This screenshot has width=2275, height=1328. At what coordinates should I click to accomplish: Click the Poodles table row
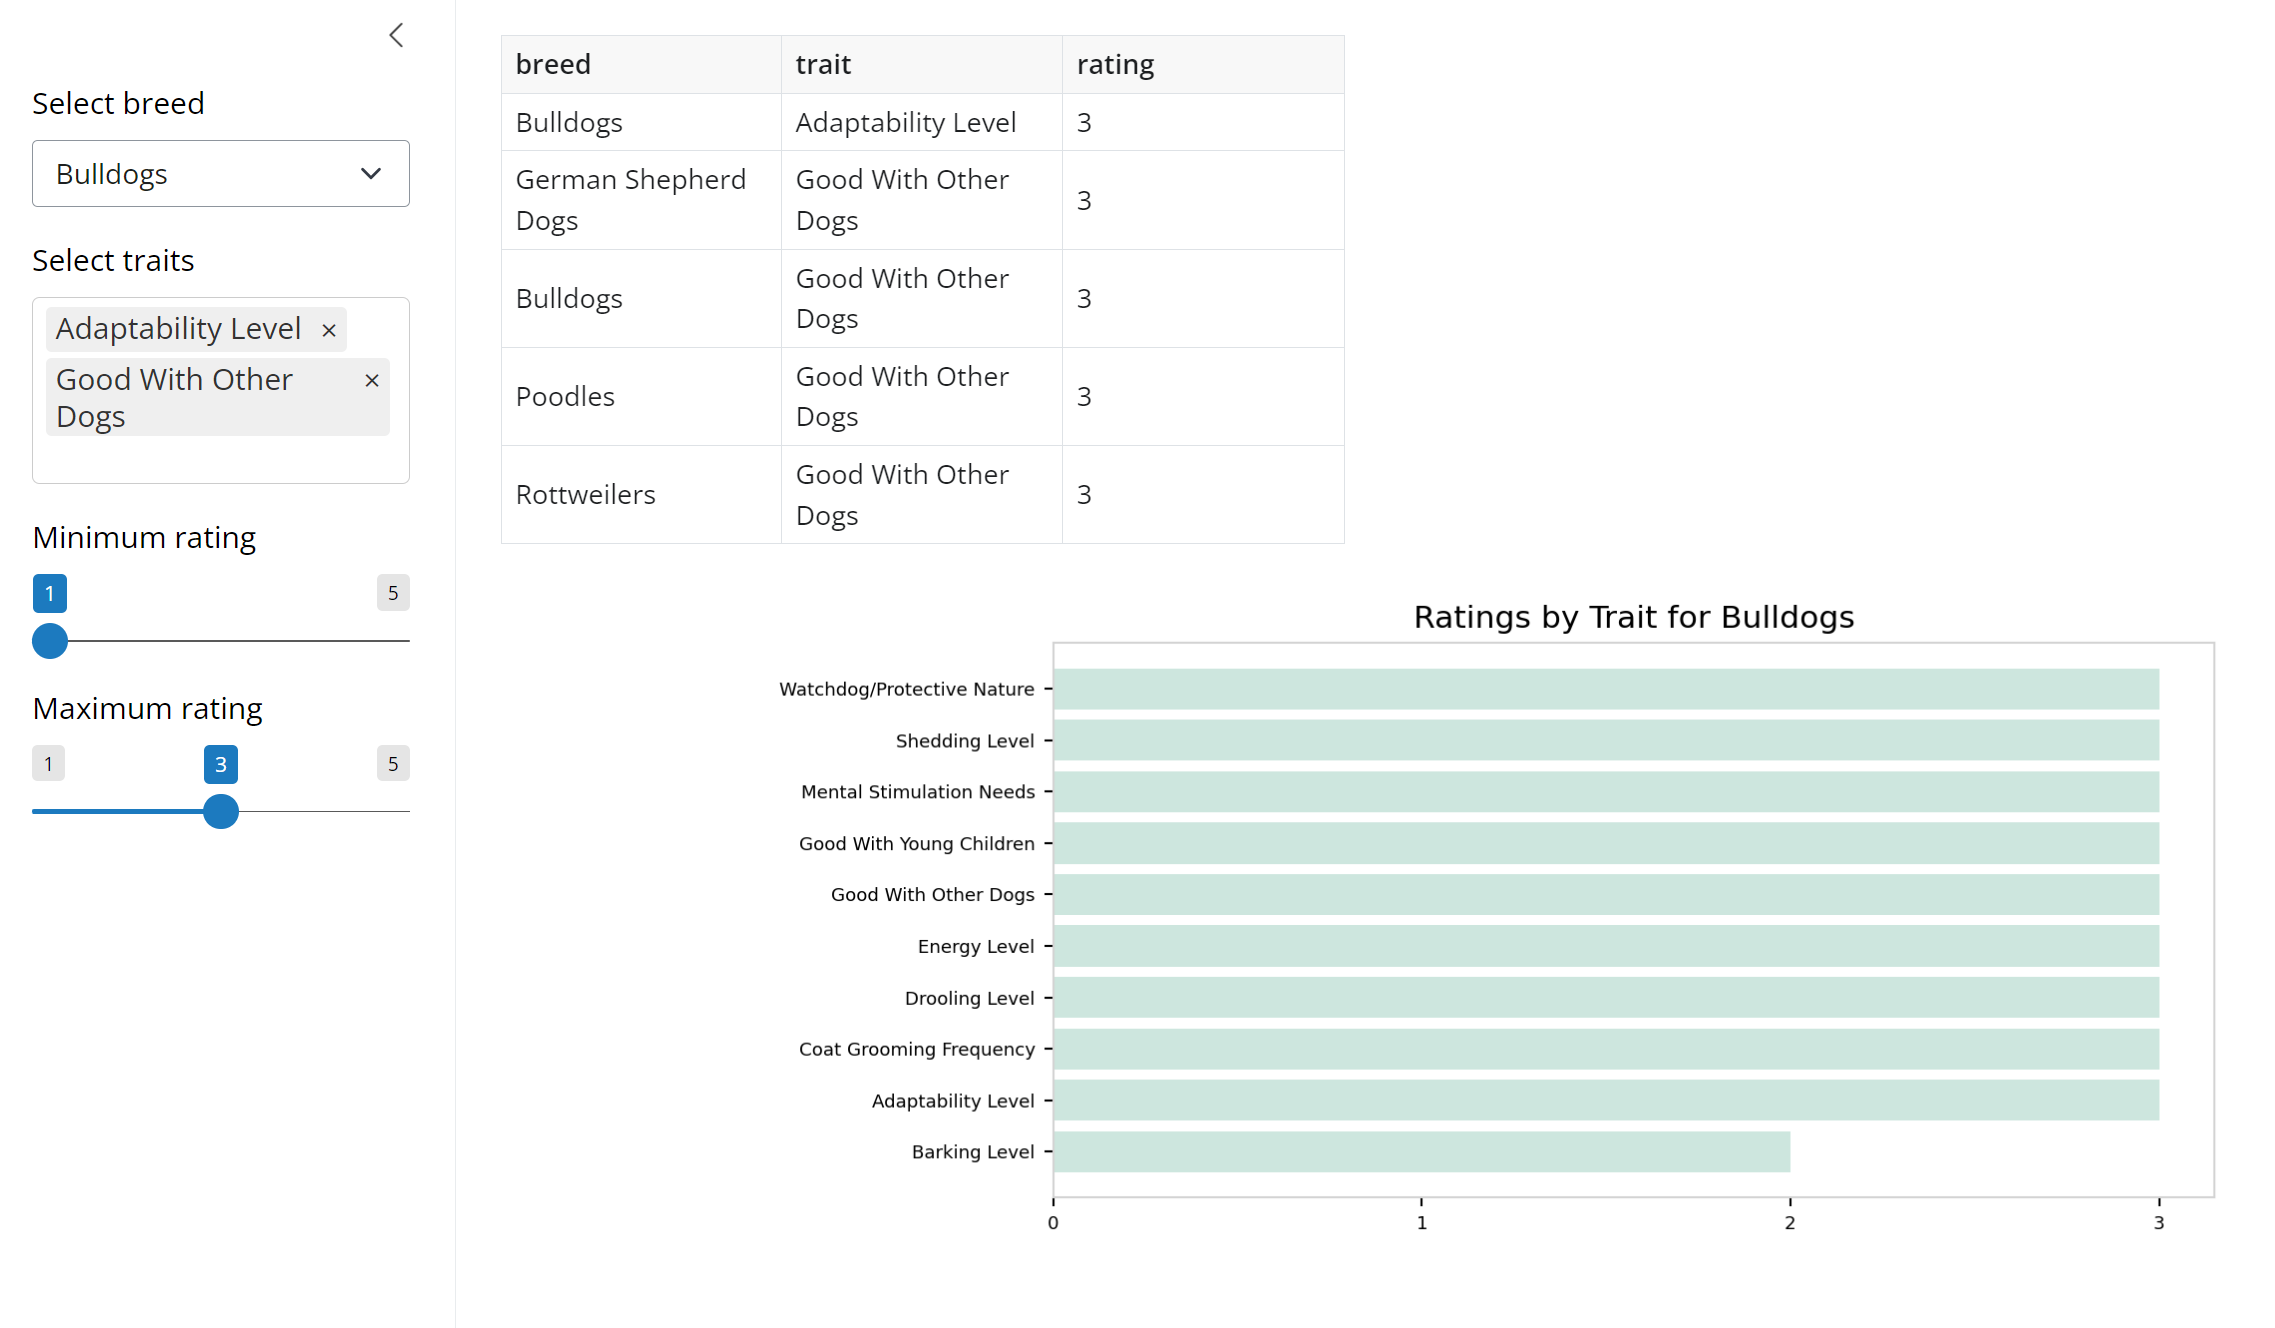pos(640,396)
